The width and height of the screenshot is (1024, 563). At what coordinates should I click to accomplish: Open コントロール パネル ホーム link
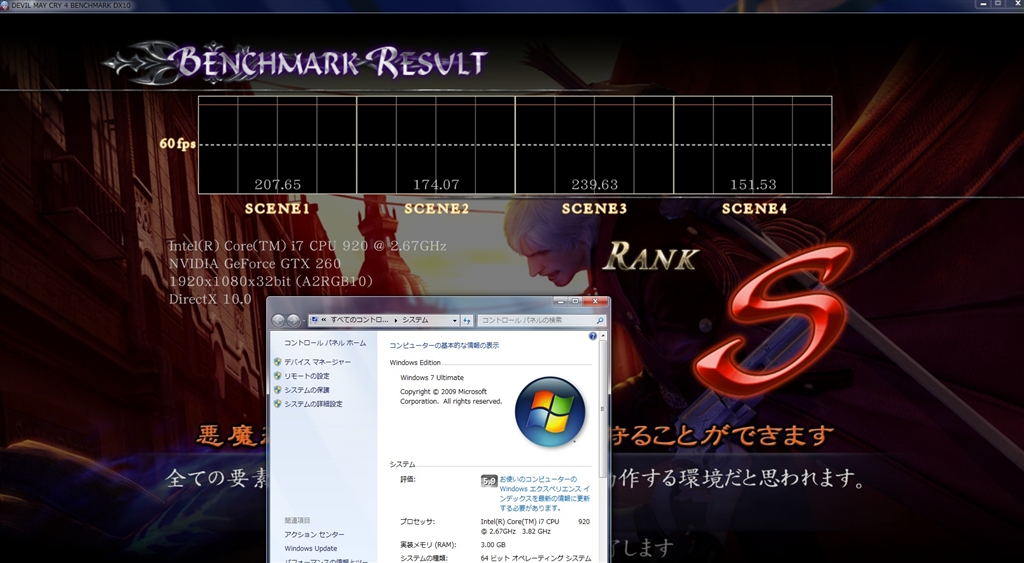325,343
